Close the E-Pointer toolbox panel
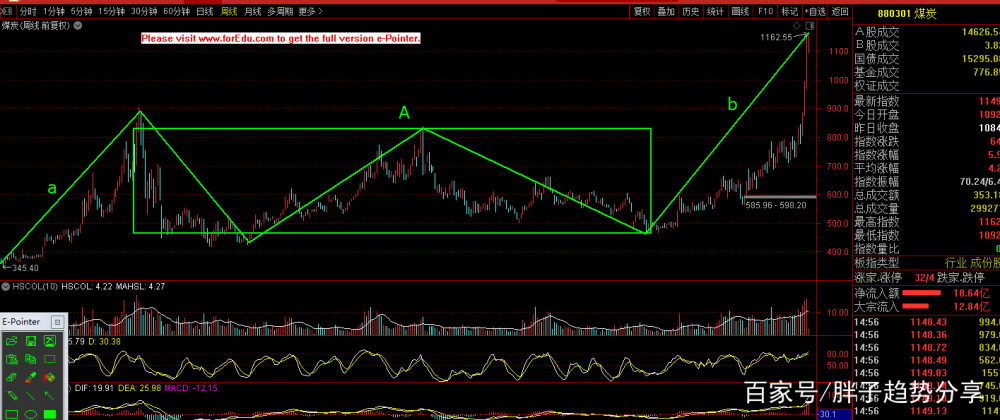This screenshot has height=420, width=1000. pyautogui.click(x=57, y=322)
